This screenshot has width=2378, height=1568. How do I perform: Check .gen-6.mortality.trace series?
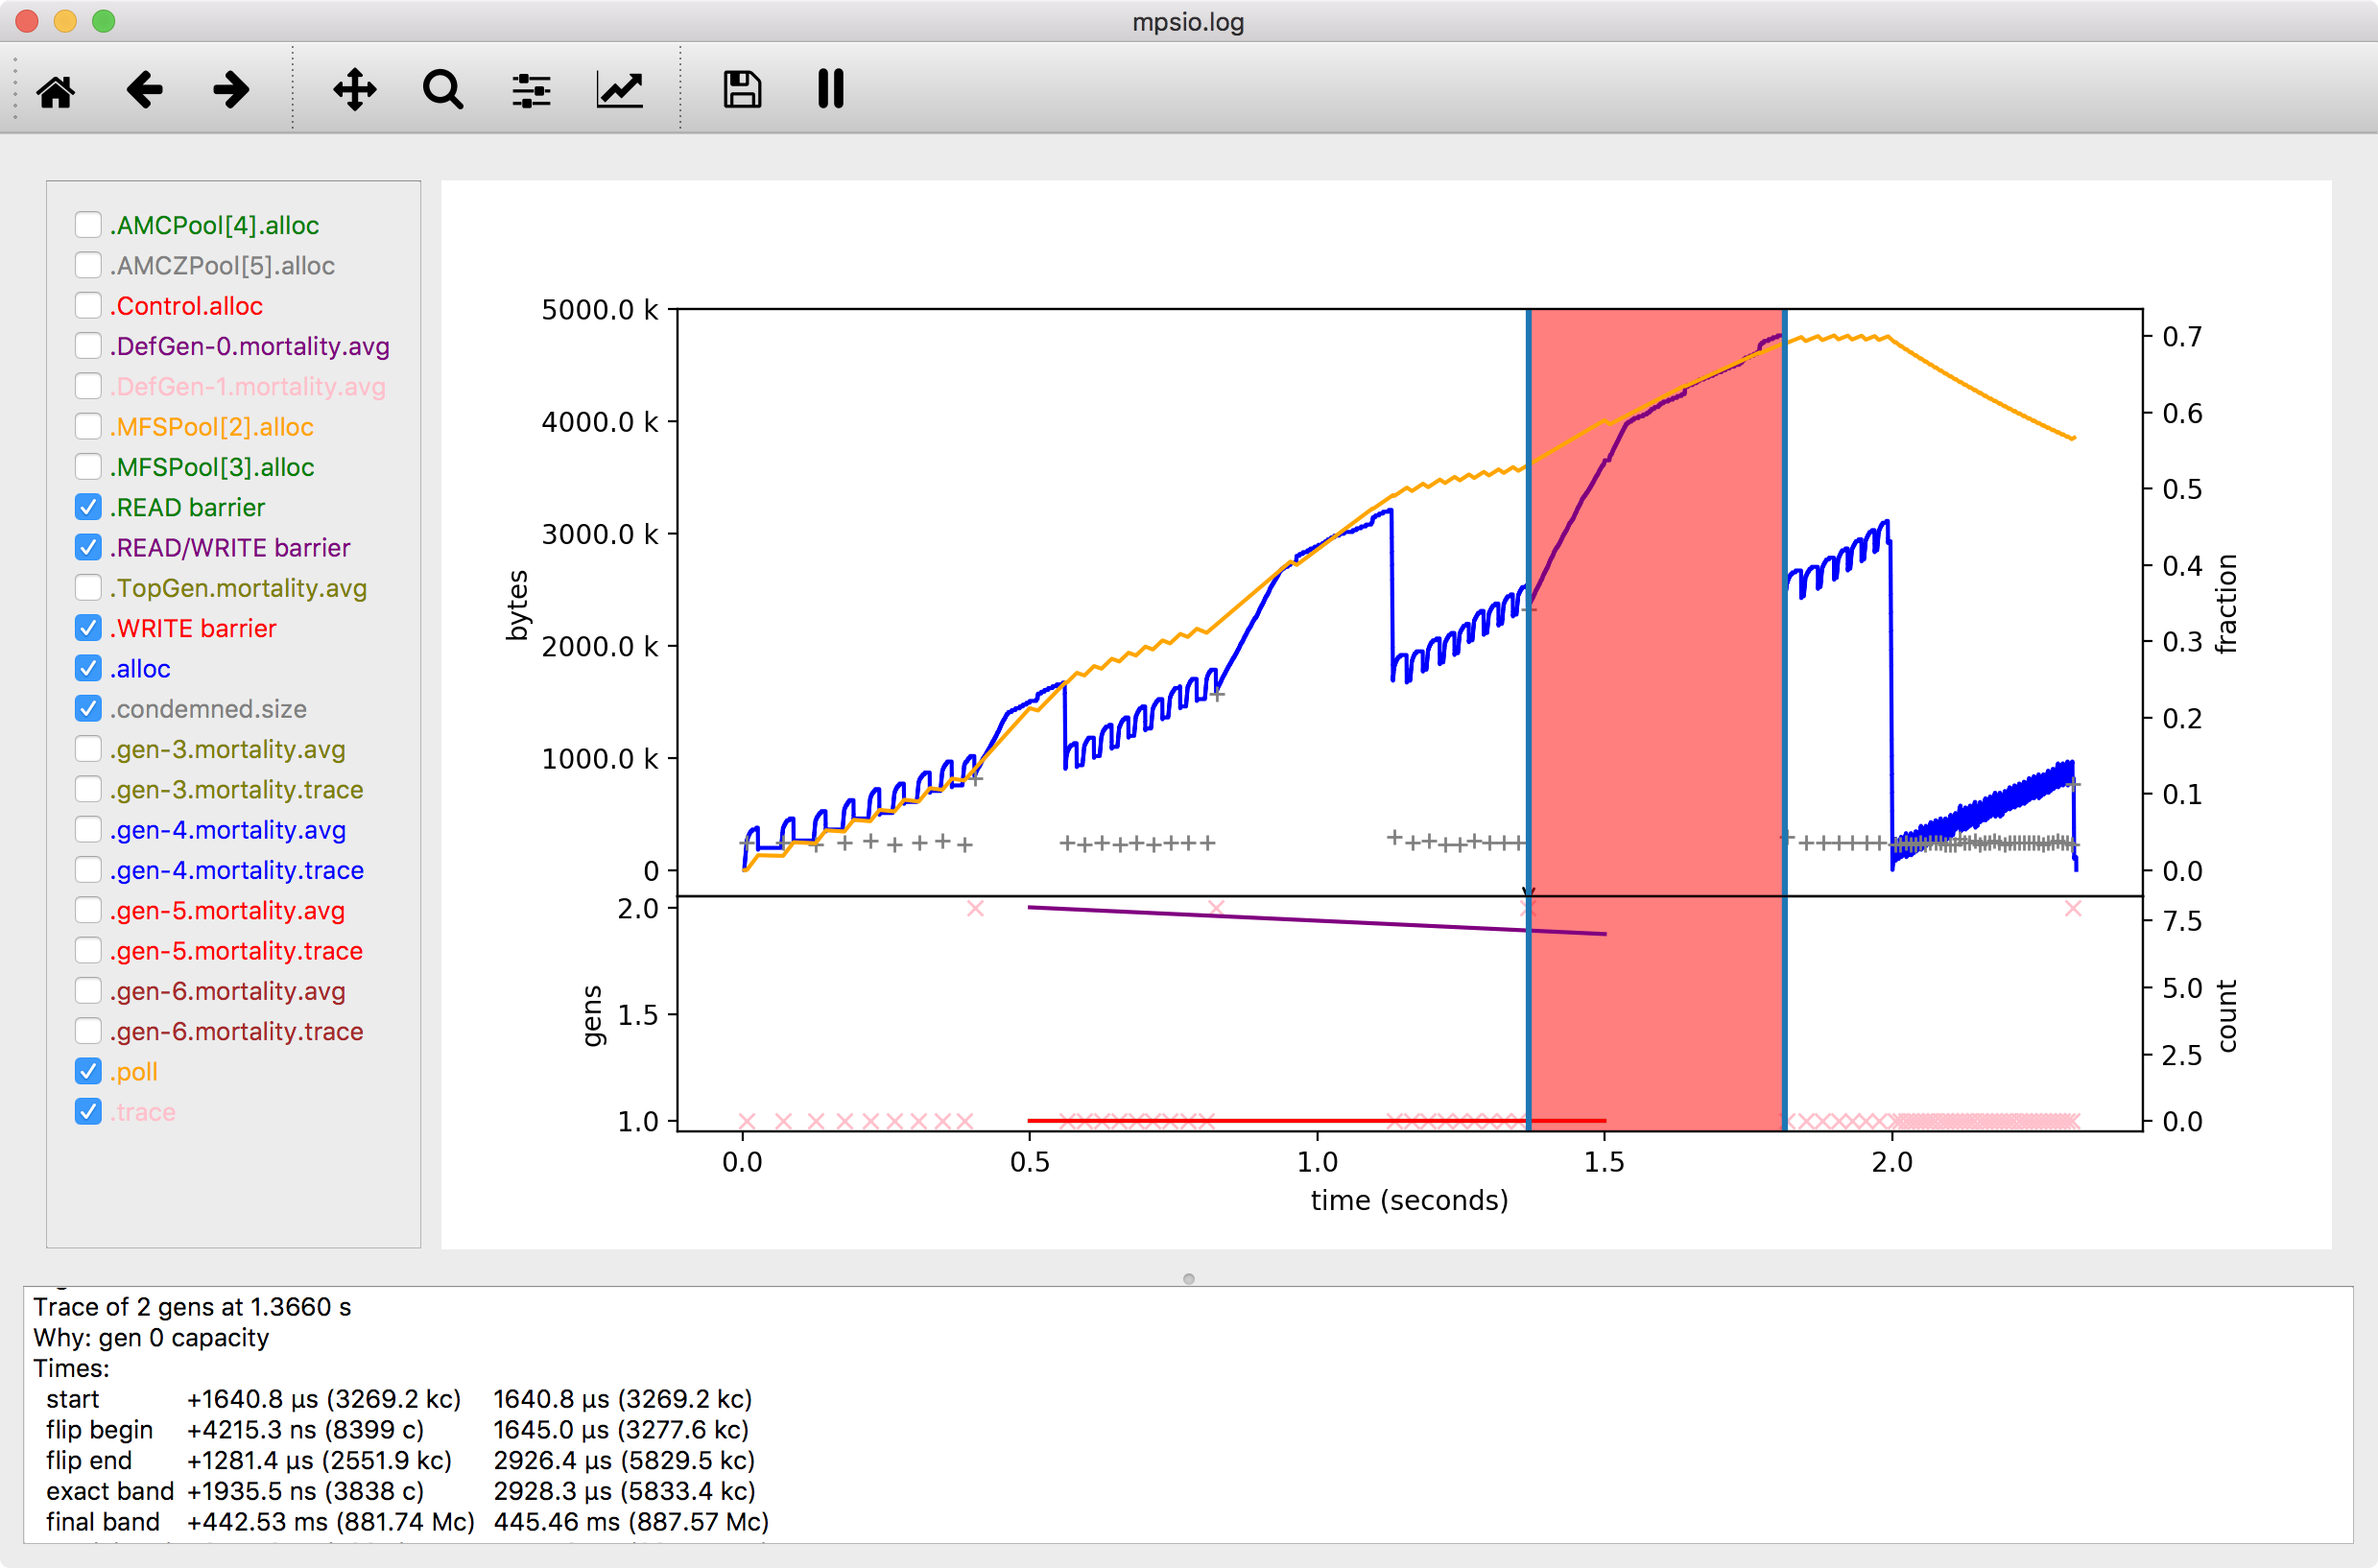(x=88, y=1031)
